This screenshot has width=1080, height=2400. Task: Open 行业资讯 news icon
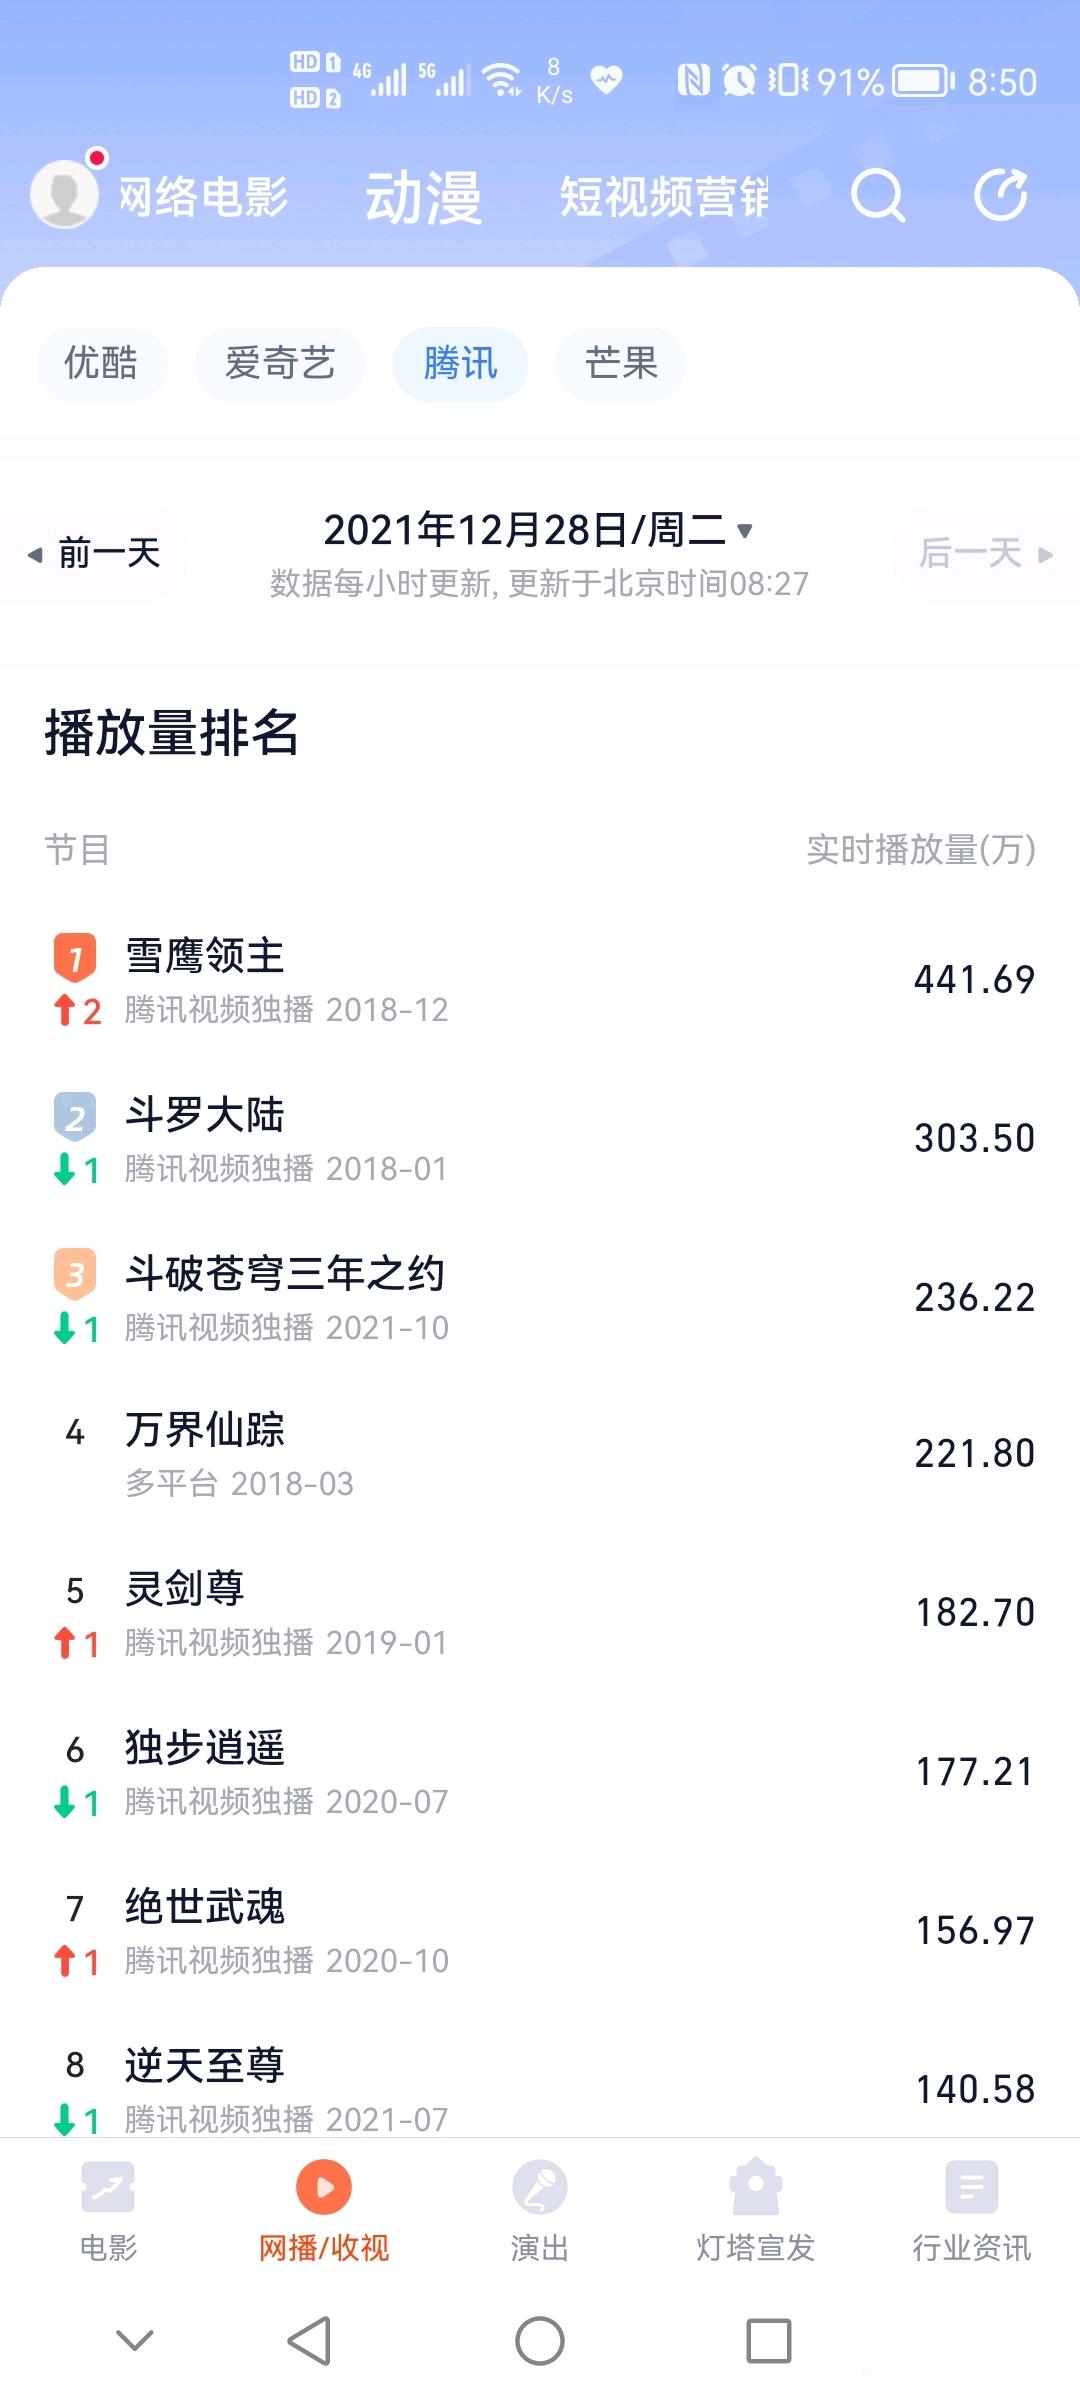coord(971,2187)
